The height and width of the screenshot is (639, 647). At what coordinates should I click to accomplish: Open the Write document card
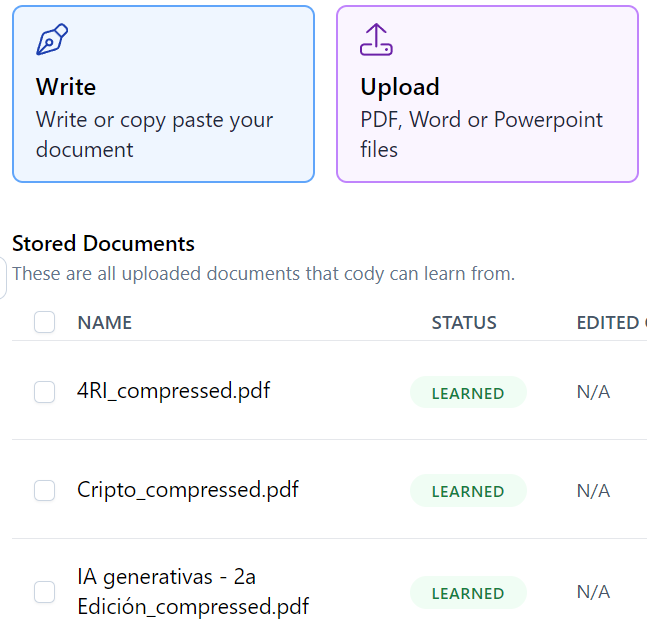163,94
